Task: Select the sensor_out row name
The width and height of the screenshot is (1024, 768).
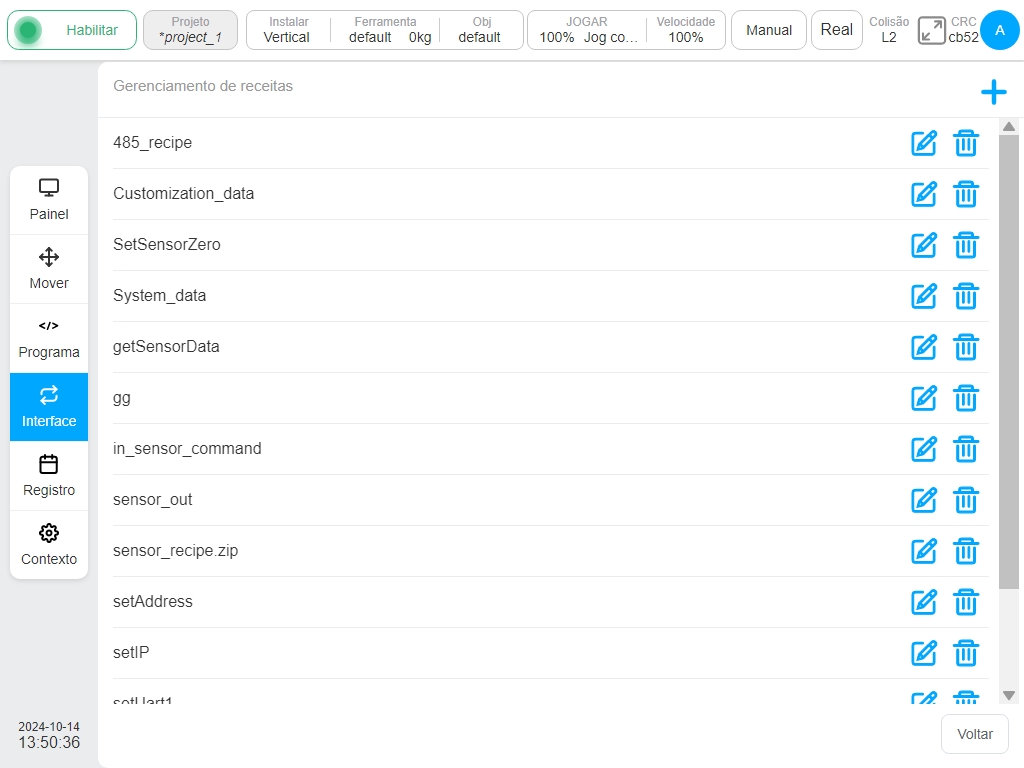Action: point(152,499)
